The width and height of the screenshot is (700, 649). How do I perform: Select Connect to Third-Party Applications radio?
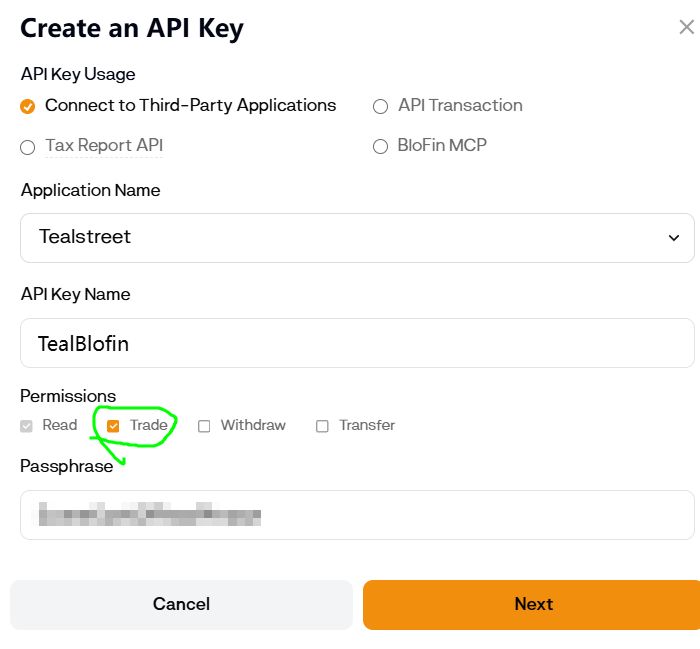pos(28,106)
